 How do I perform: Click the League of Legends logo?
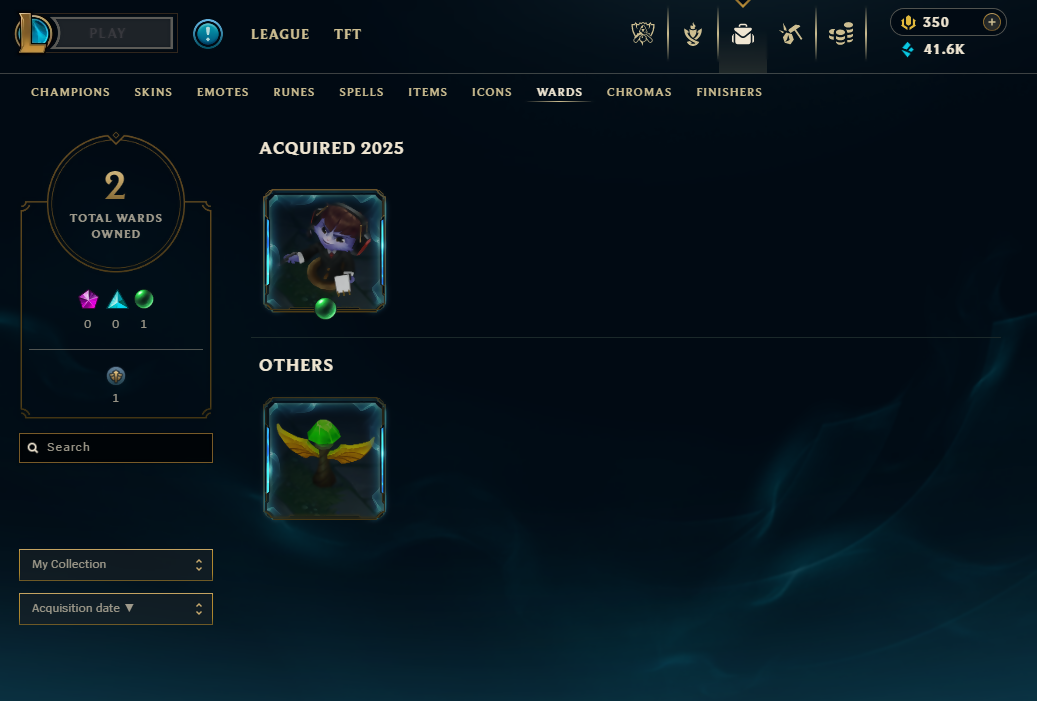[x=32, y=33]
